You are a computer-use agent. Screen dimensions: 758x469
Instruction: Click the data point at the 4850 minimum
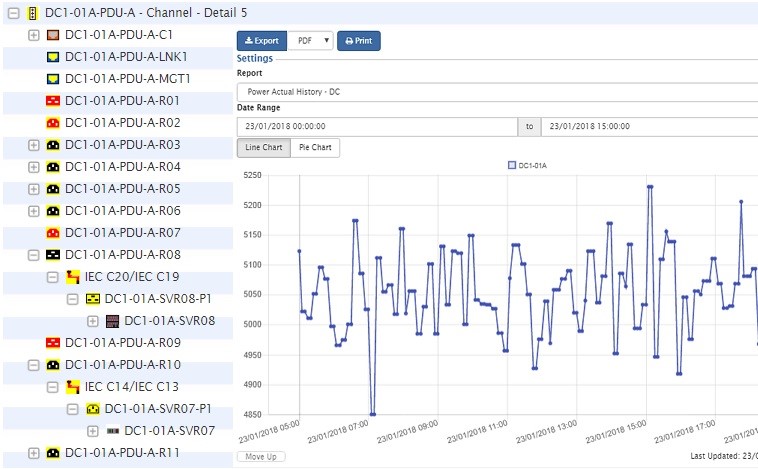(x=372, y=413)
